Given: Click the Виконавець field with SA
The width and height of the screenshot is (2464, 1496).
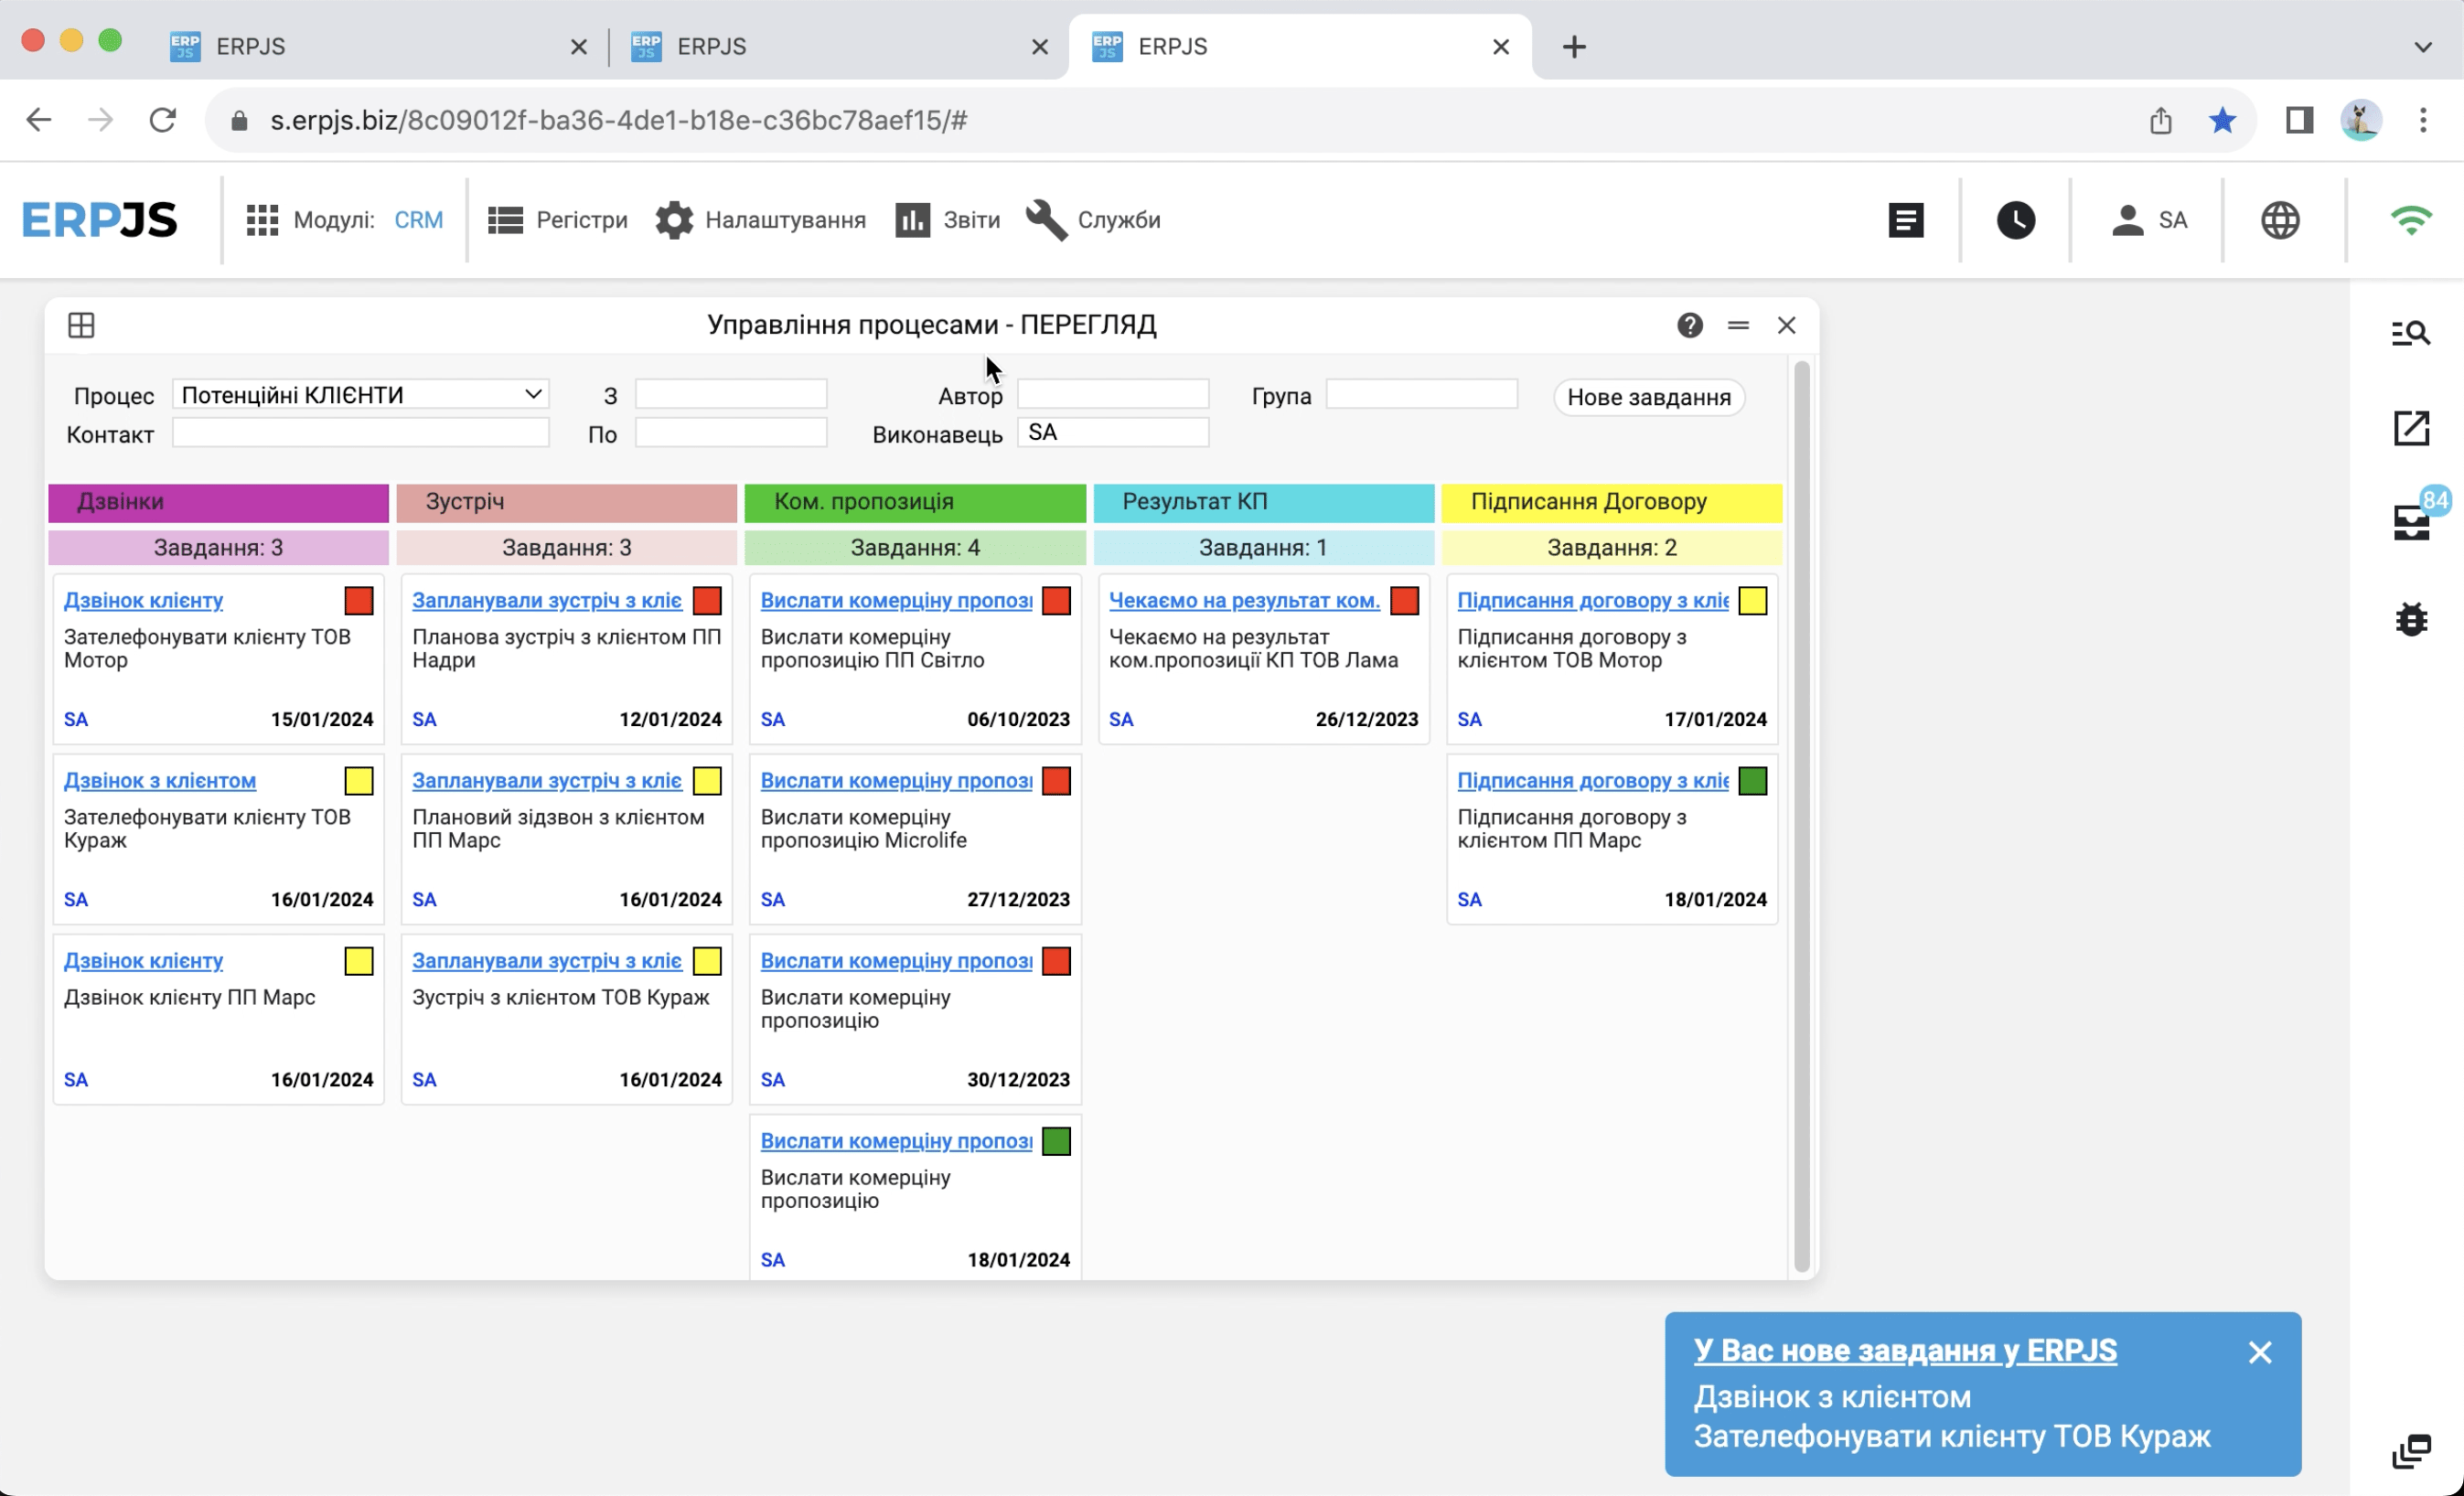Looking at the screenshot, I should point(1113,432).
